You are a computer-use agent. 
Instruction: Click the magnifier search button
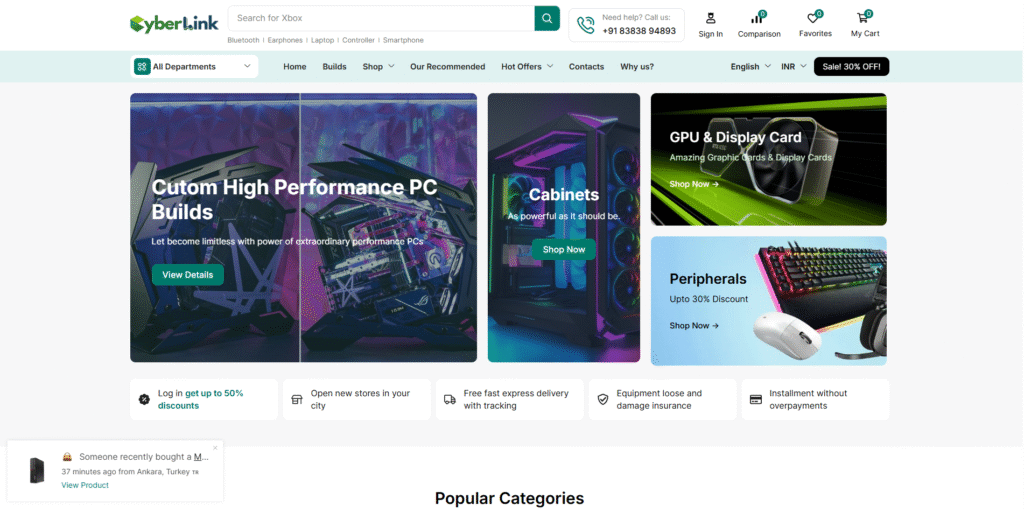tap(547, 18)
